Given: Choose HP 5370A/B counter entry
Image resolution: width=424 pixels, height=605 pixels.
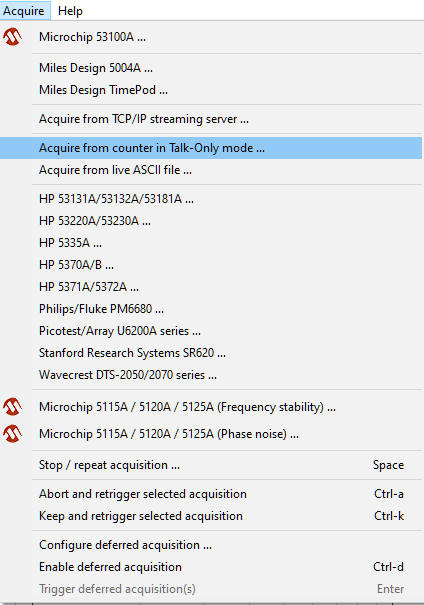Looking at the screenshot, I should 211,265.
